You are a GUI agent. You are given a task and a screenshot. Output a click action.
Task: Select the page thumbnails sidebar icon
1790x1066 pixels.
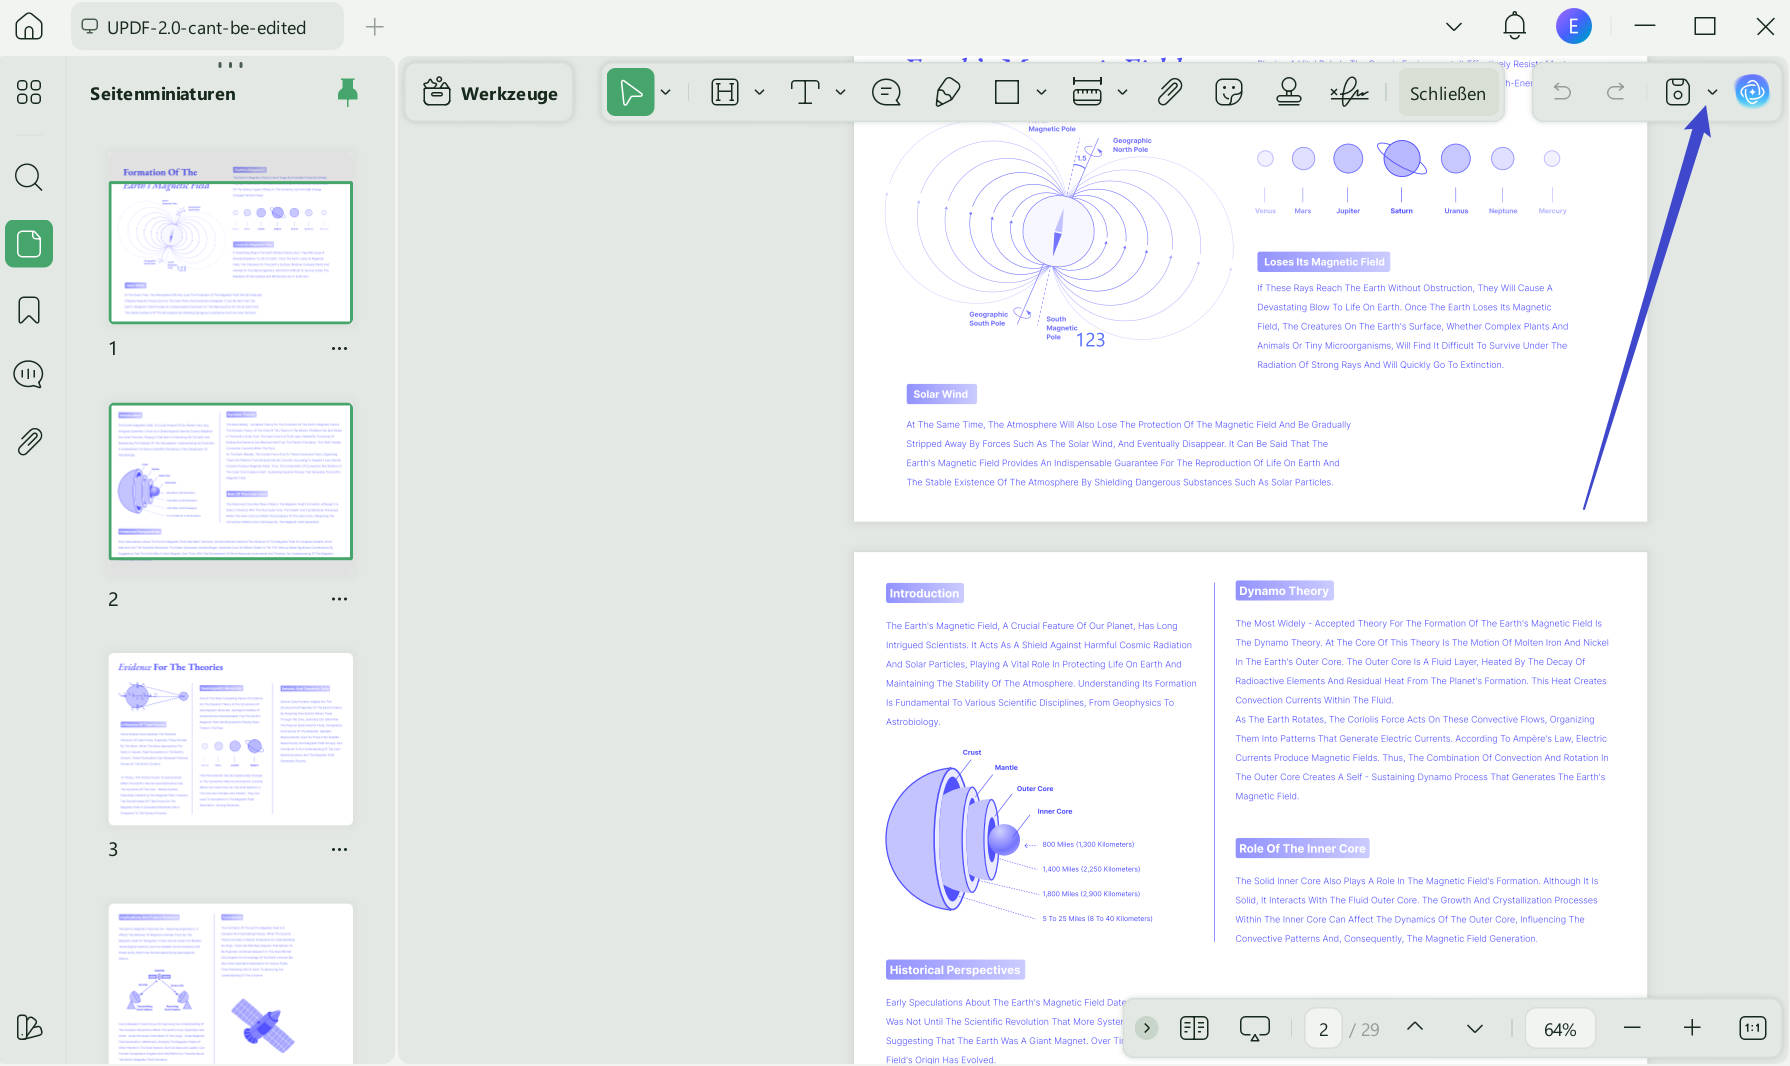(29, 244)
